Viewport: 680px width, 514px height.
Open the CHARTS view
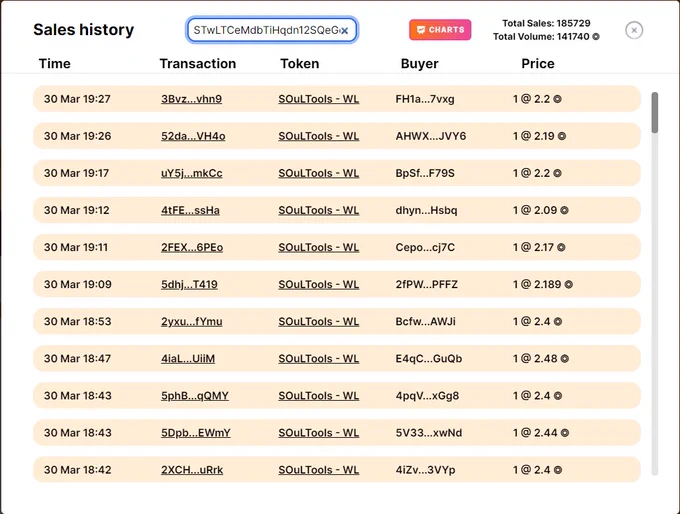point(440,30)
